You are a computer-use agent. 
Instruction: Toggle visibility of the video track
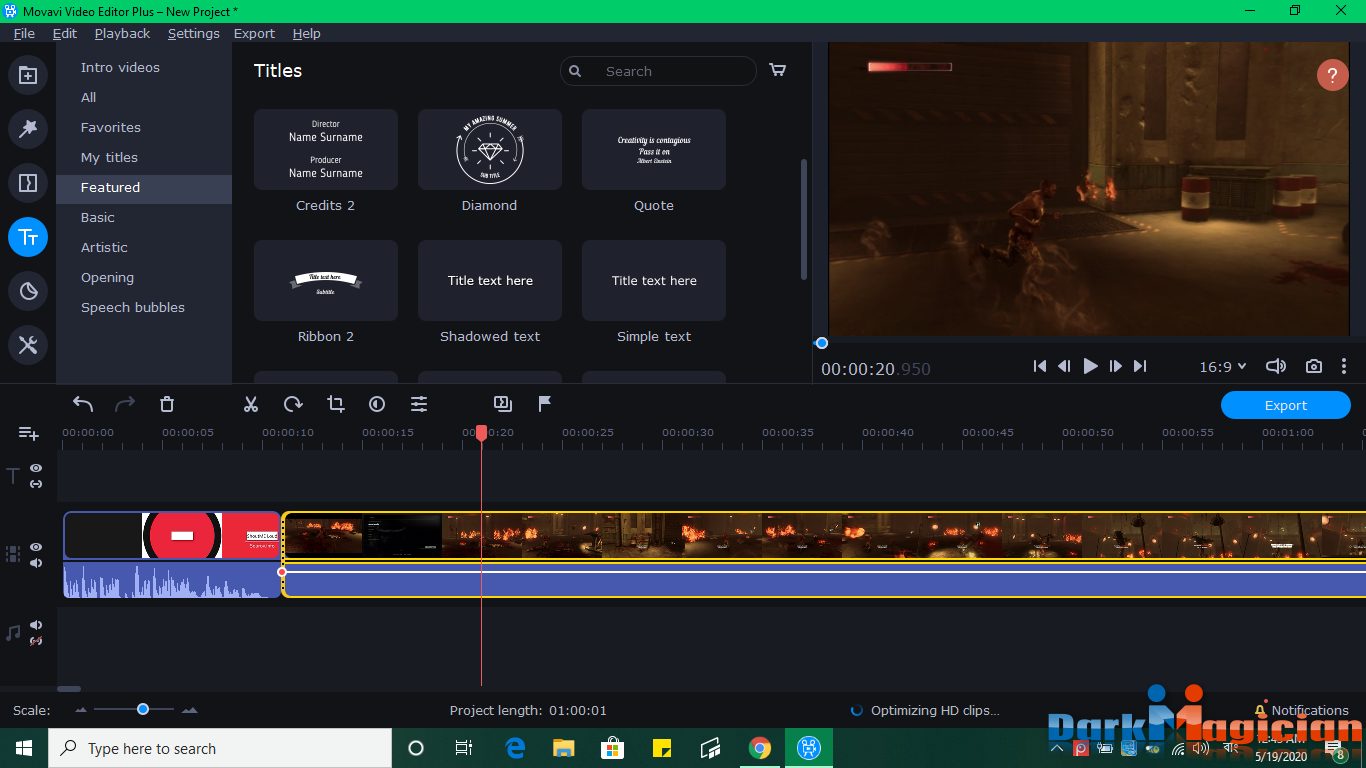pos(36,547)
